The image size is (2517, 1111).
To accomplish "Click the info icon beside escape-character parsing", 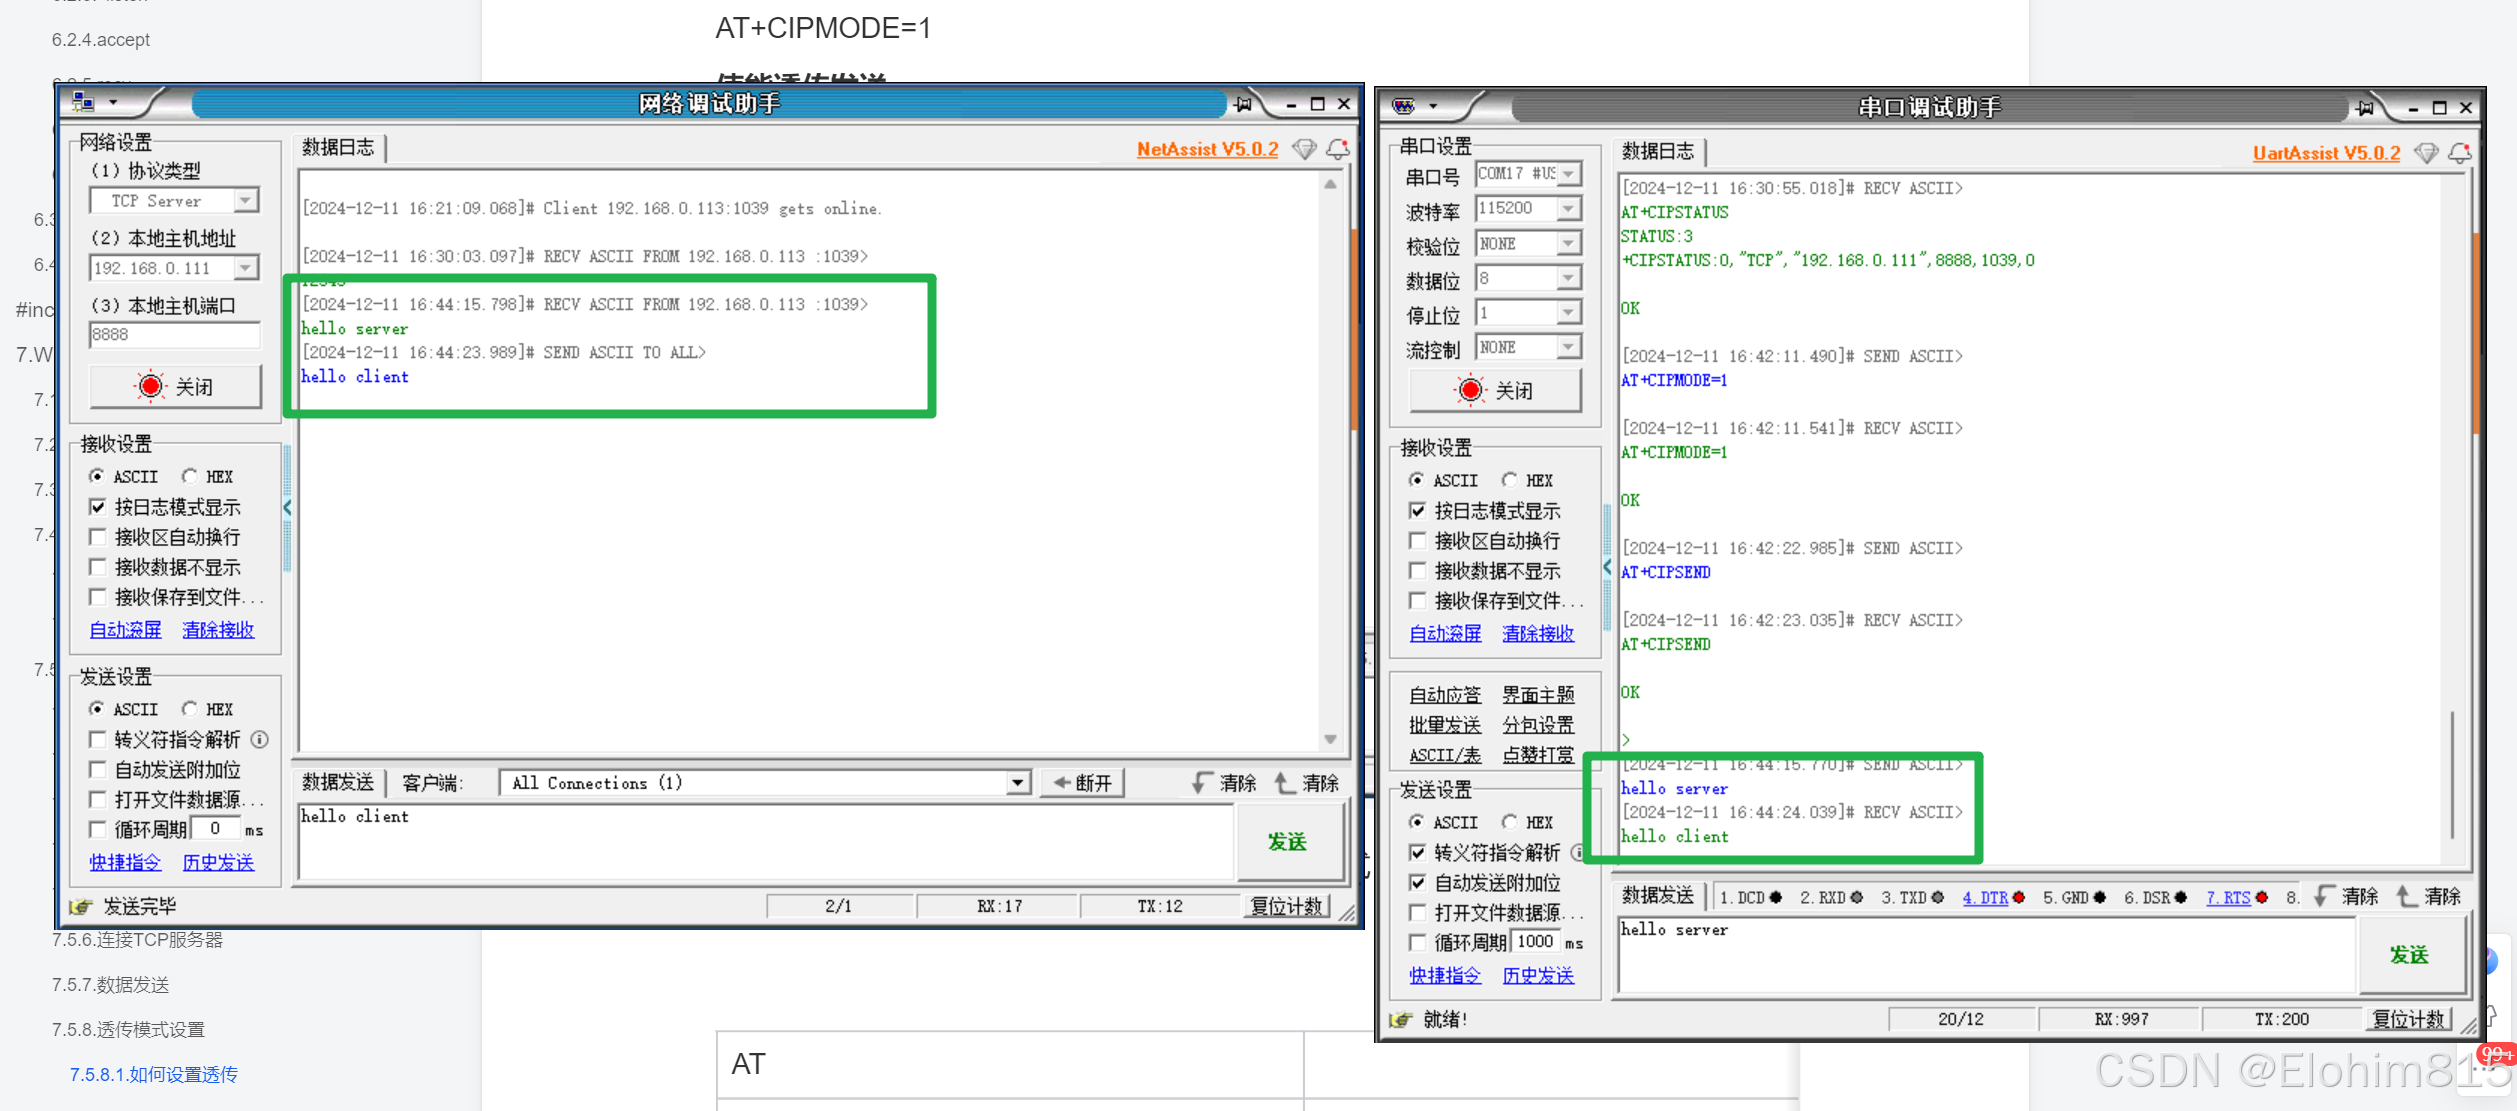I will point(260,740).
